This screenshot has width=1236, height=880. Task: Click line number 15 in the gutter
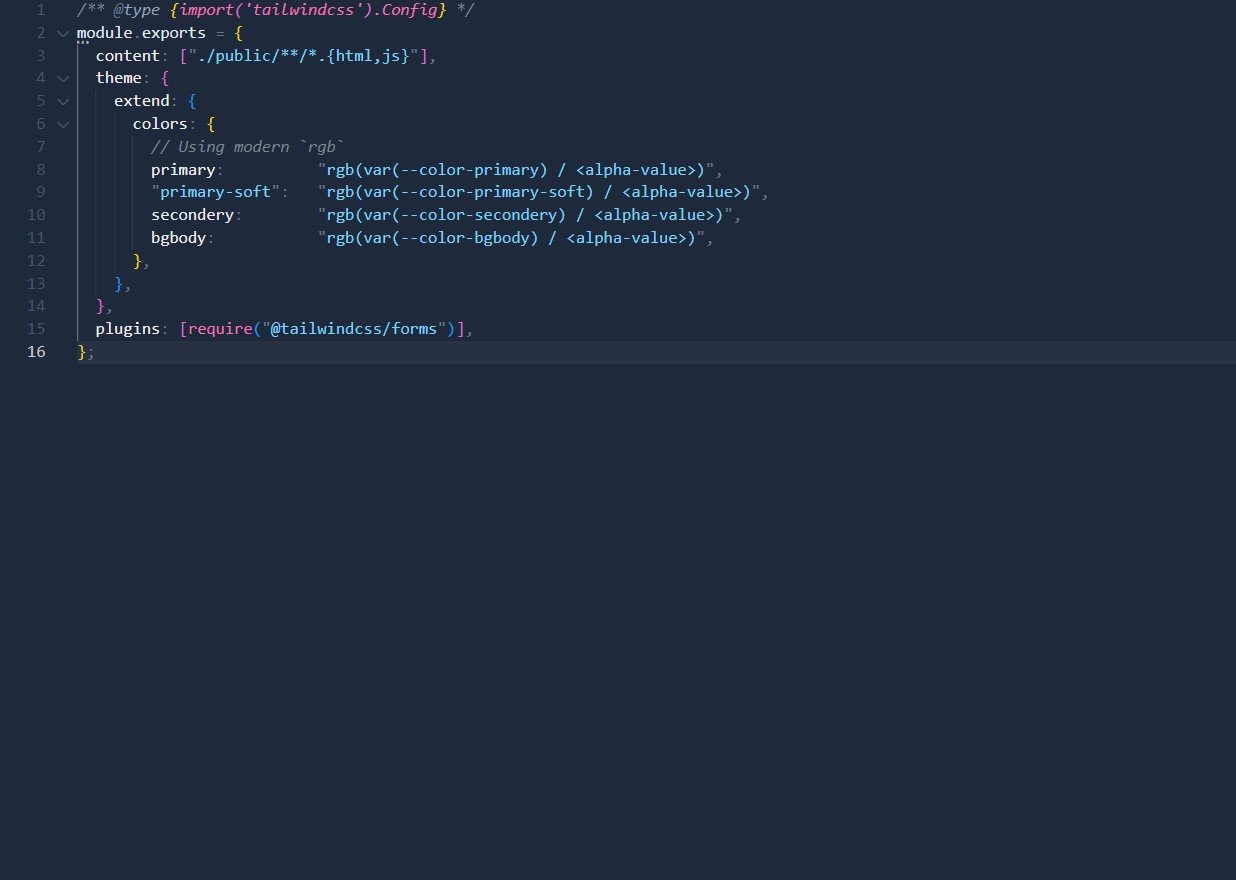click(x=36, y=329)
